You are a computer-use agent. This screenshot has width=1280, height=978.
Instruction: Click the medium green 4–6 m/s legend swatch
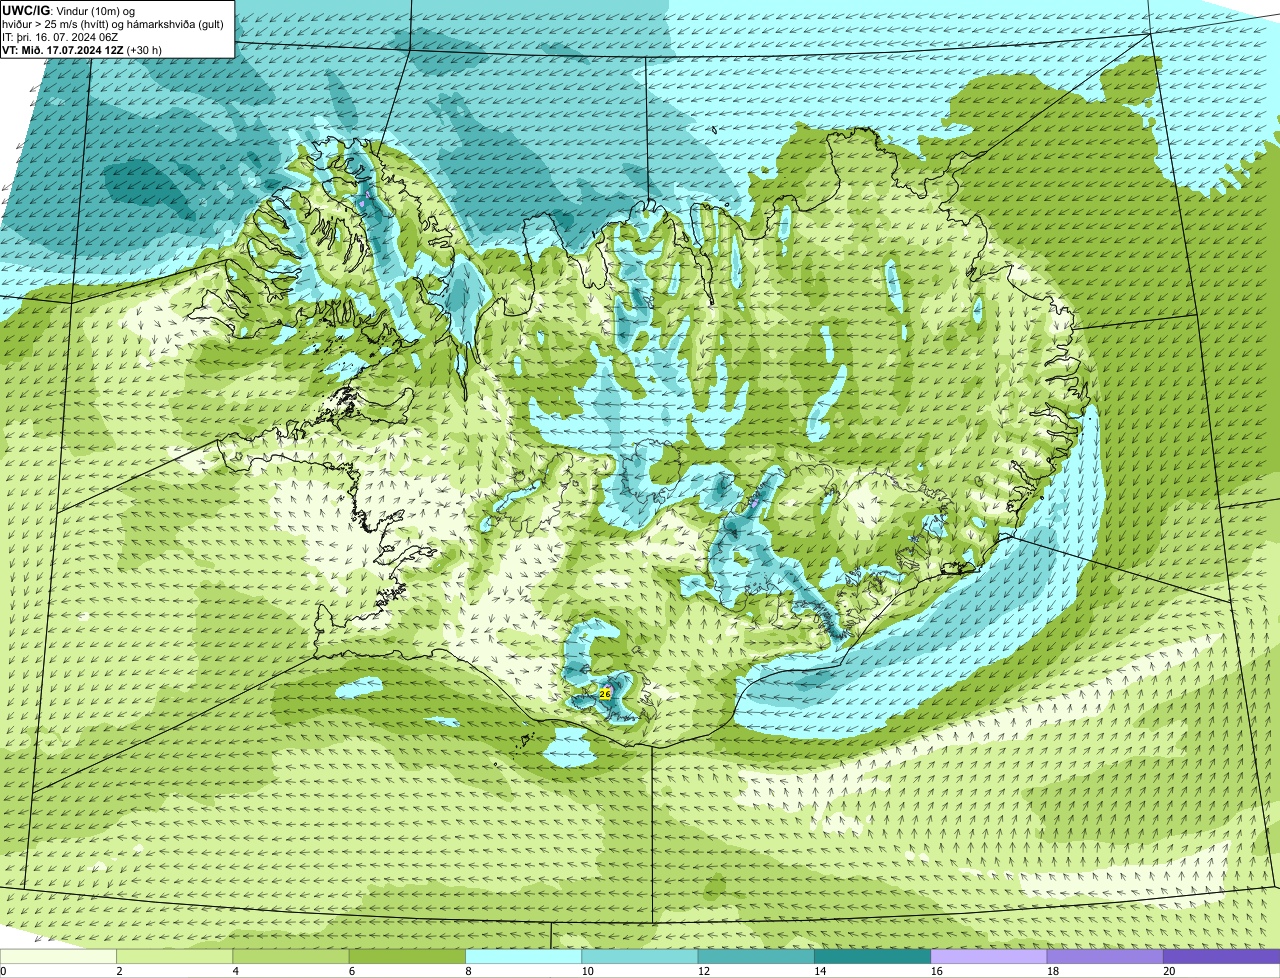click(291, 956)
